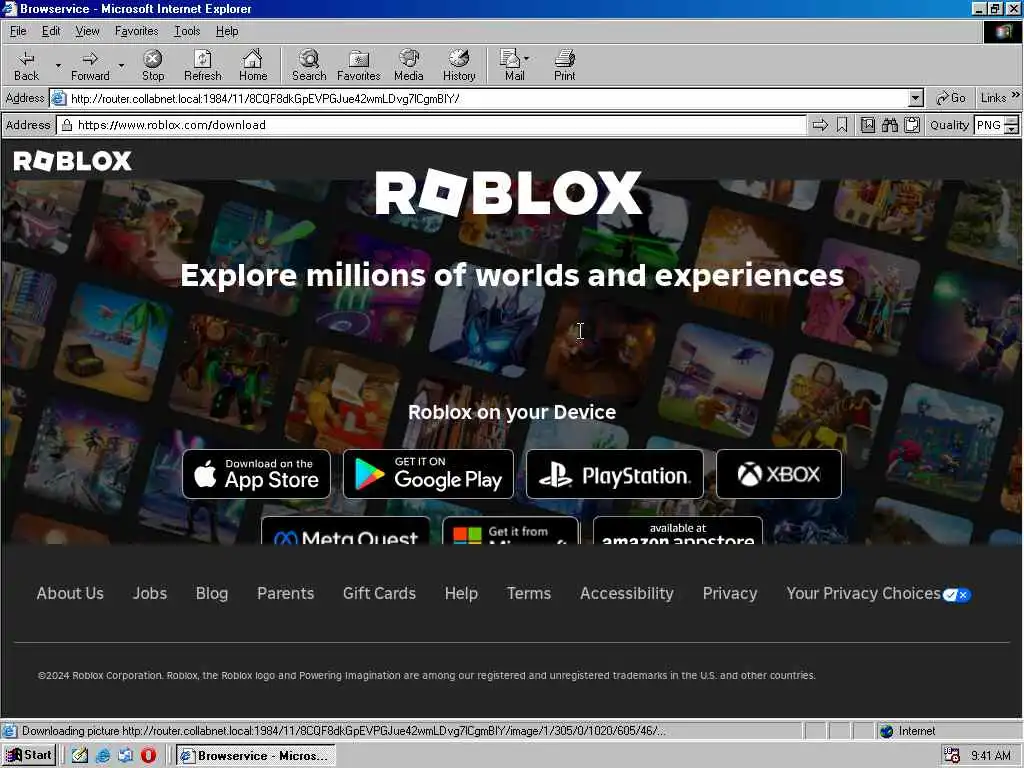
Task: Click Download on the App Store badge
Action: [257, 474]
